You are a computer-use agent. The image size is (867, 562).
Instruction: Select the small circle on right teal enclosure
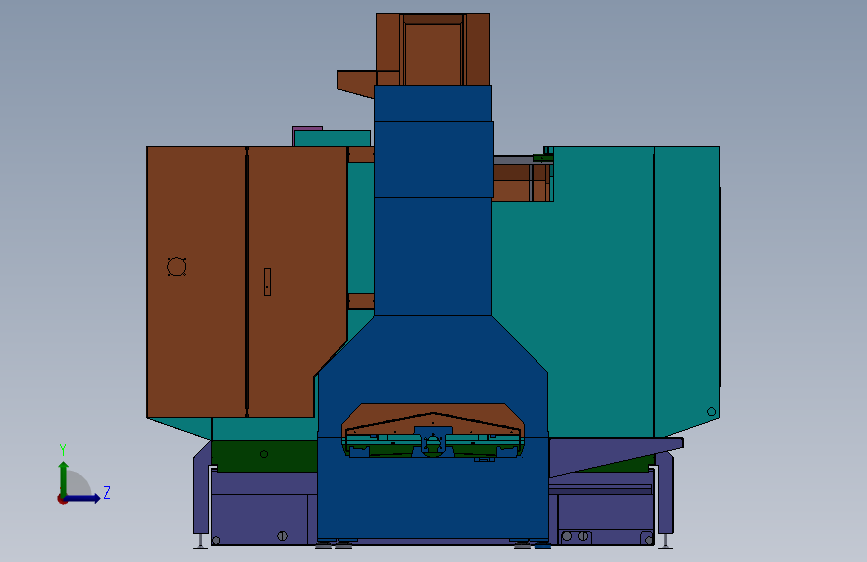coord(712,412)
